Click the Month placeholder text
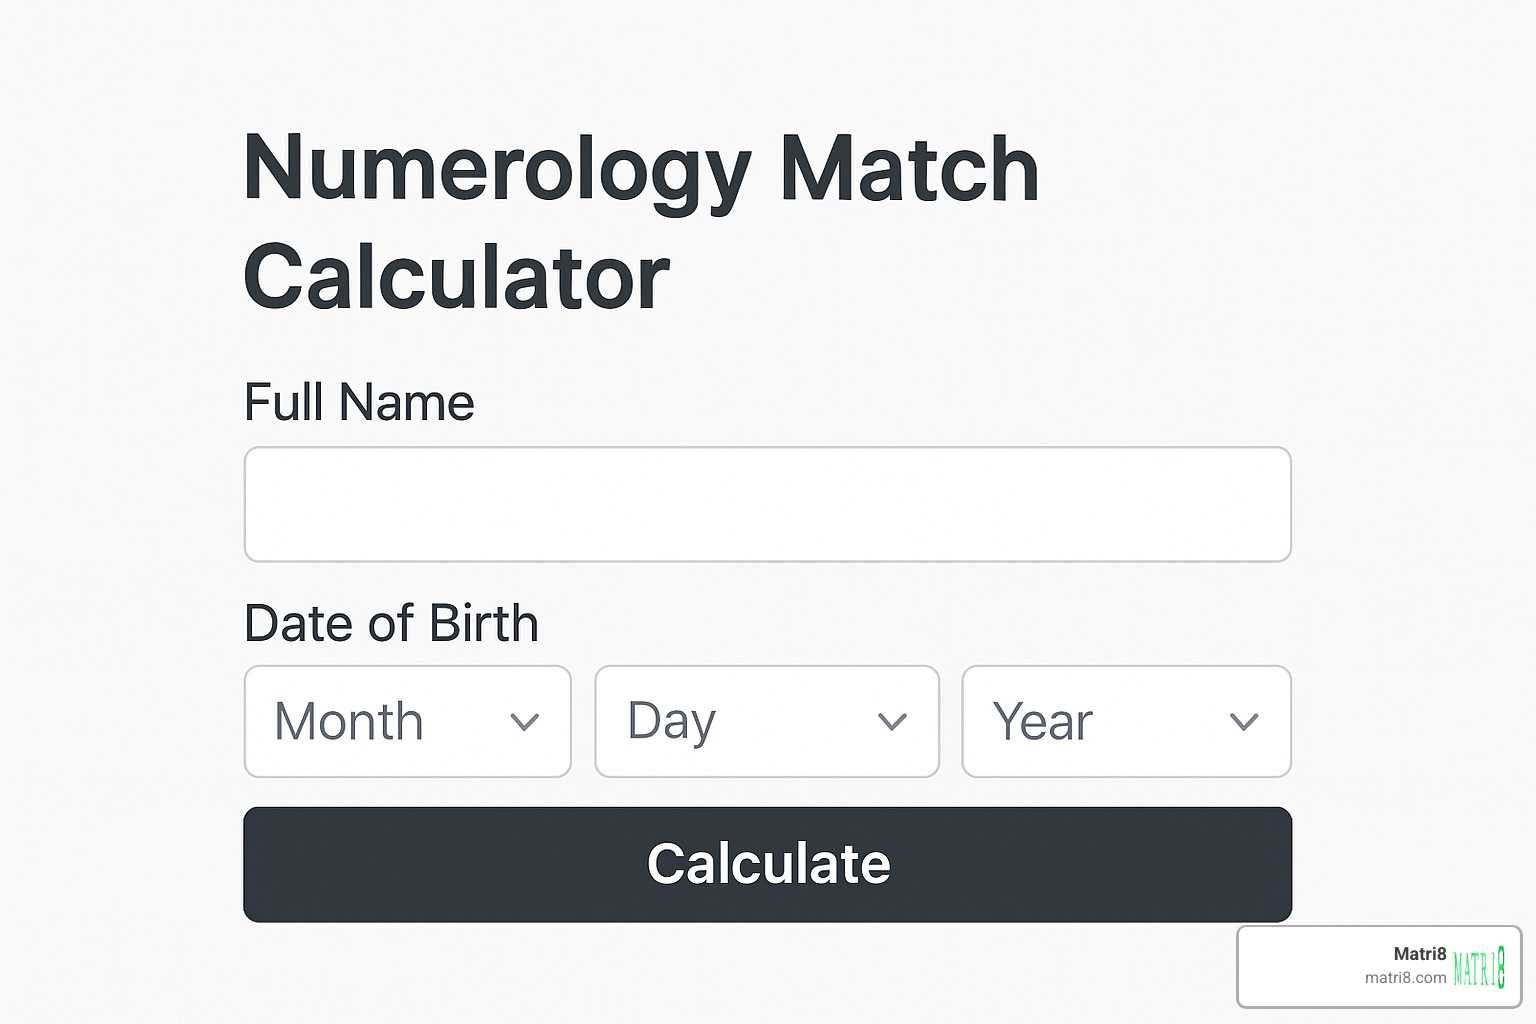This screenshot has width=1536, height=1024. pos(349,721)
